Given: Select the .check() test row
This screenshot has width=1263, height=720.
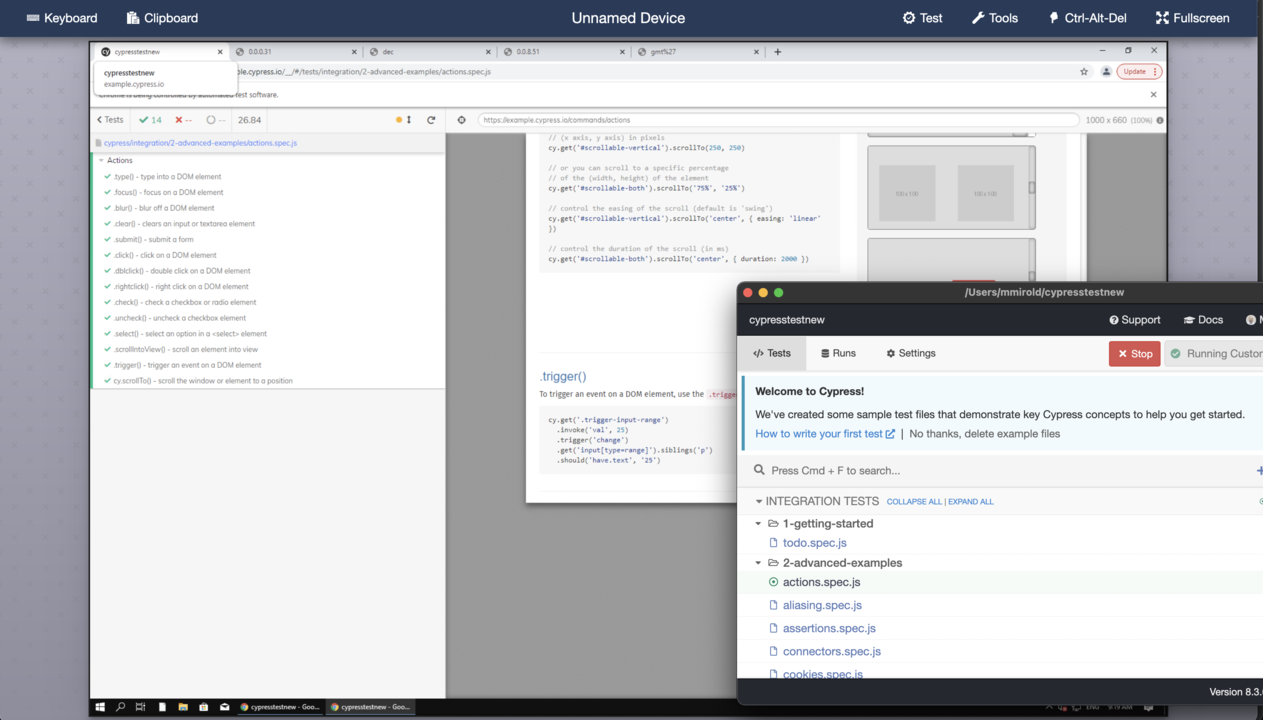Looking at the screenshot, I should click(x=268, y=302).
